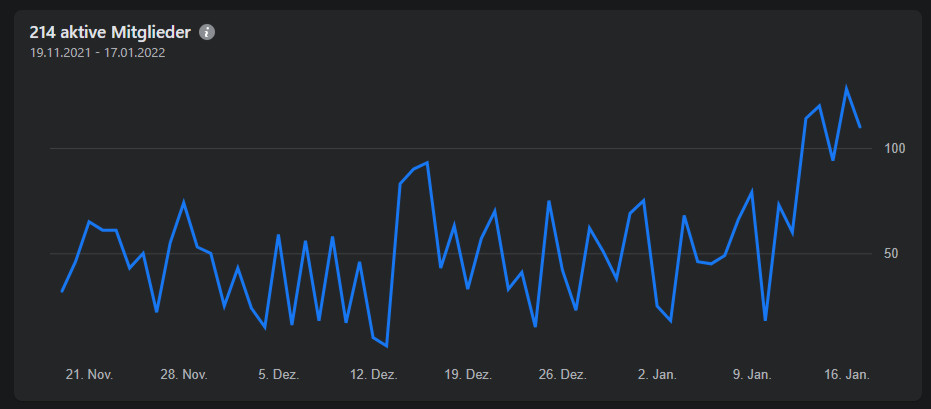Click the 50 value on the y-axis

tap(894, 254)
